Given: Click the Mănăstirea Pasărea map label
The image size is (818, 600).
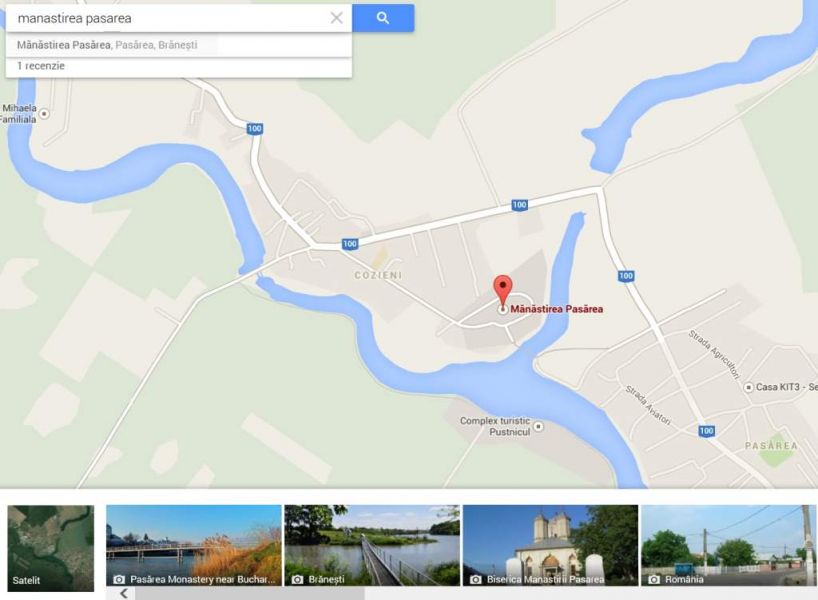Looking at the screenshot, I should (x=557, y=309).
